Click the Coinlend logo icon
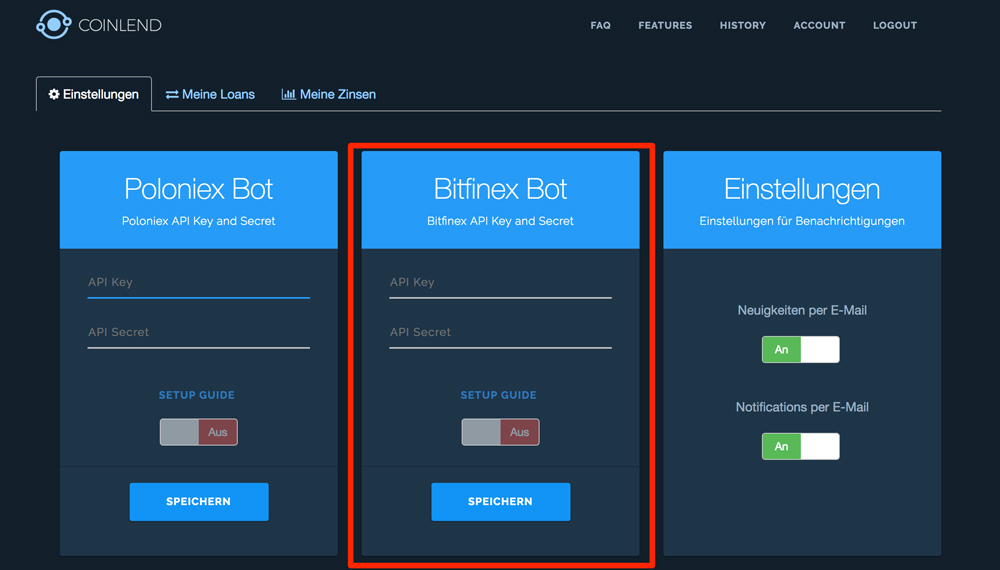The image size is (1000, 570). 54,25
